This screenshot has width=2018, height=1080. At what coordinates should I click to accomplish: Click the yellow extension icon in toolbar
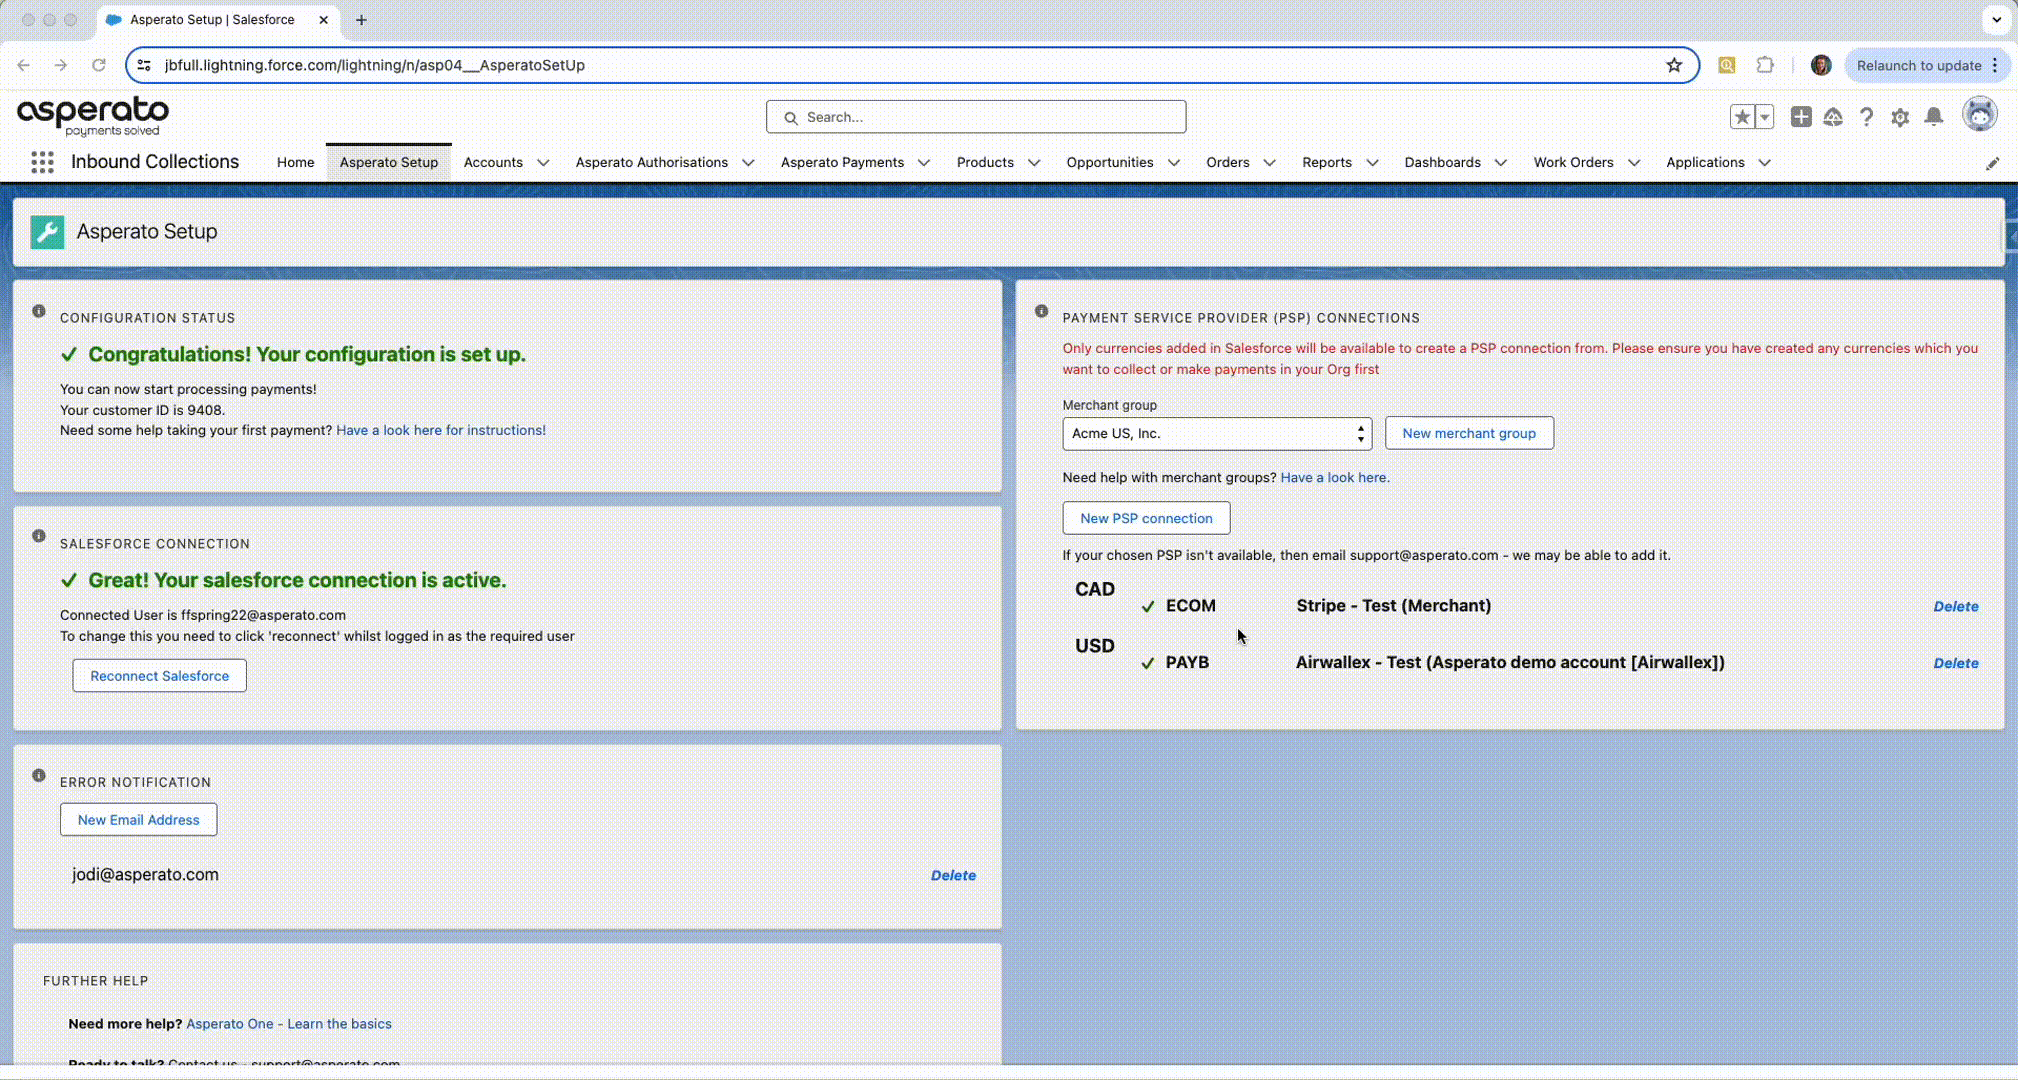1727,65
